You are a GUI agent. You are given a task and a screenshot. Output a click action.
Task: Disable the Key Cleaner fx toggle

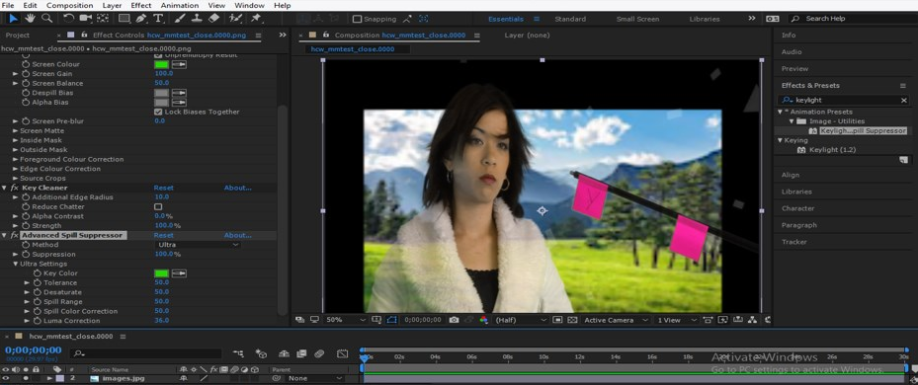click(x=15, y=188)
